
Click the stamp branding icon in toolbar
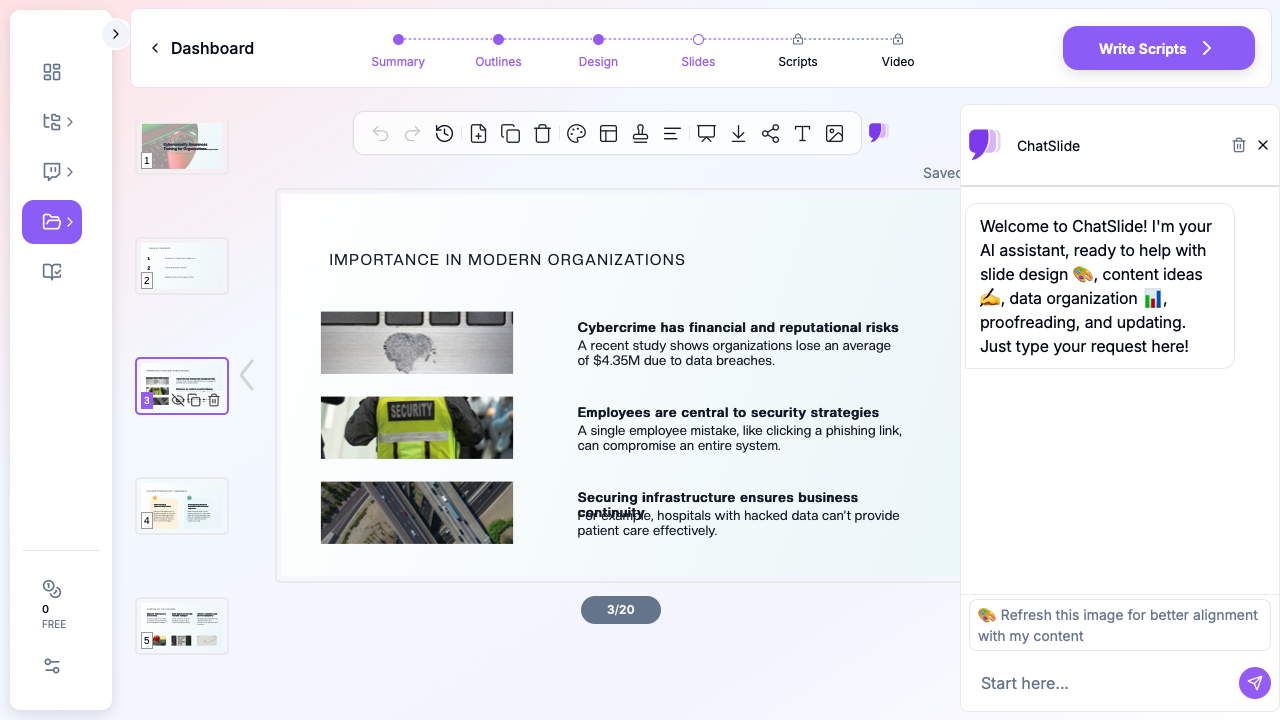tap(641, 134)
